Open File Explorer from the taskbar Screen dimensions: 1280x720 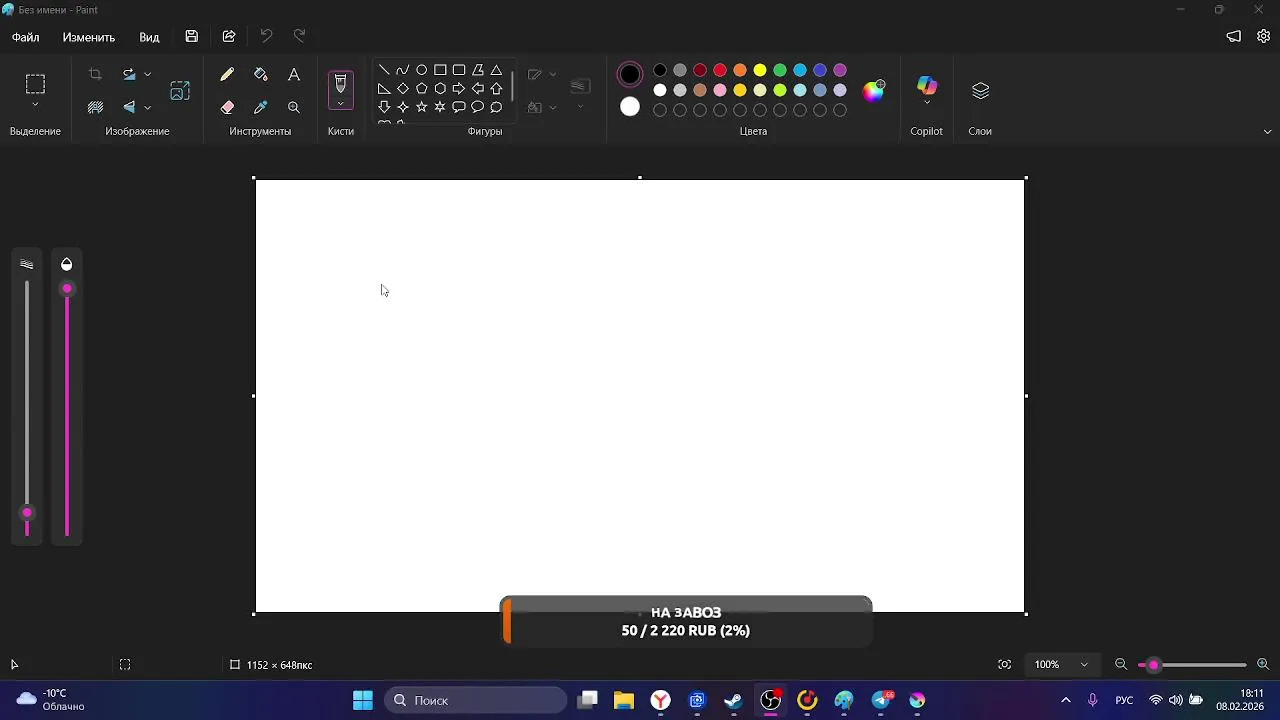coord(624,700)
